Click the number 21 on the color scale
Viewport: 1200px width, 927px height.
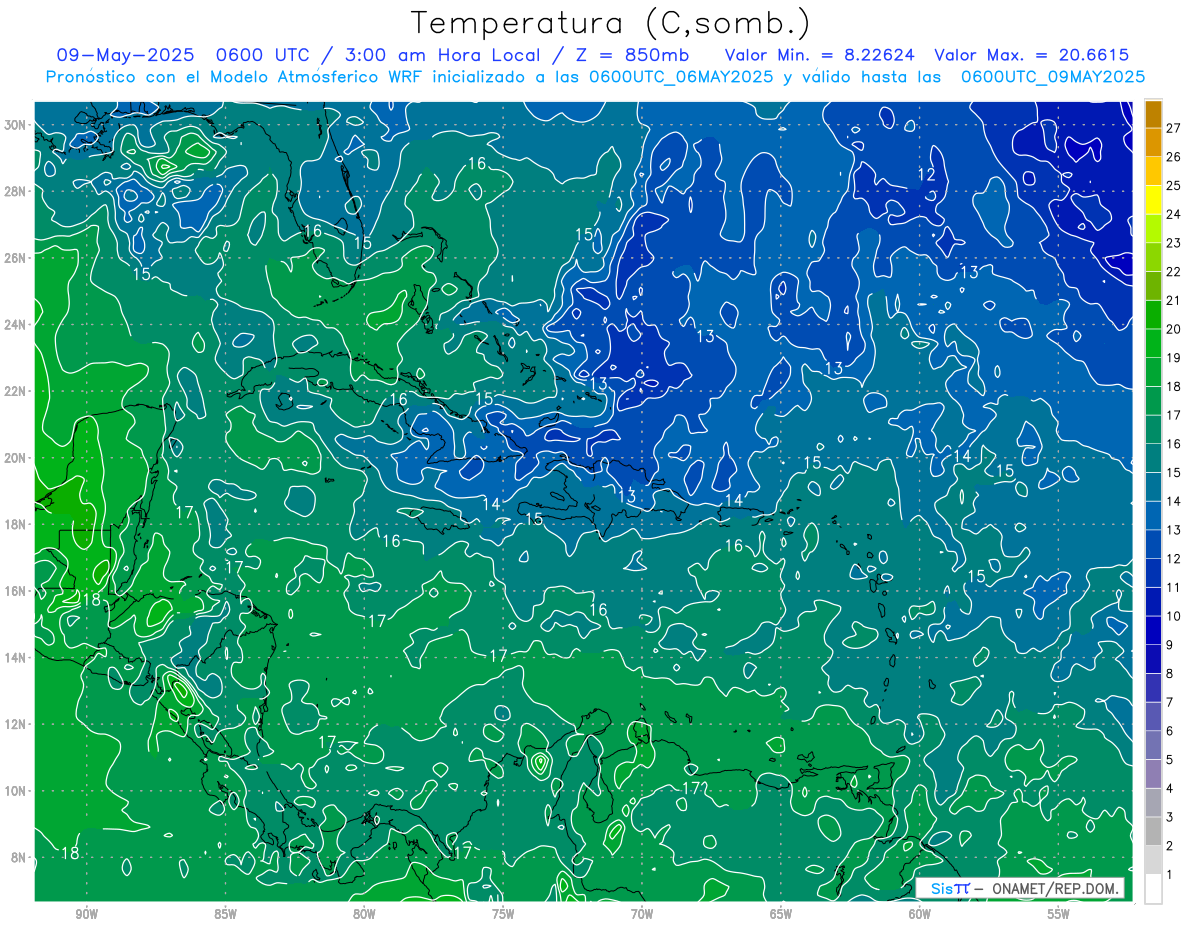point(1174,300)
